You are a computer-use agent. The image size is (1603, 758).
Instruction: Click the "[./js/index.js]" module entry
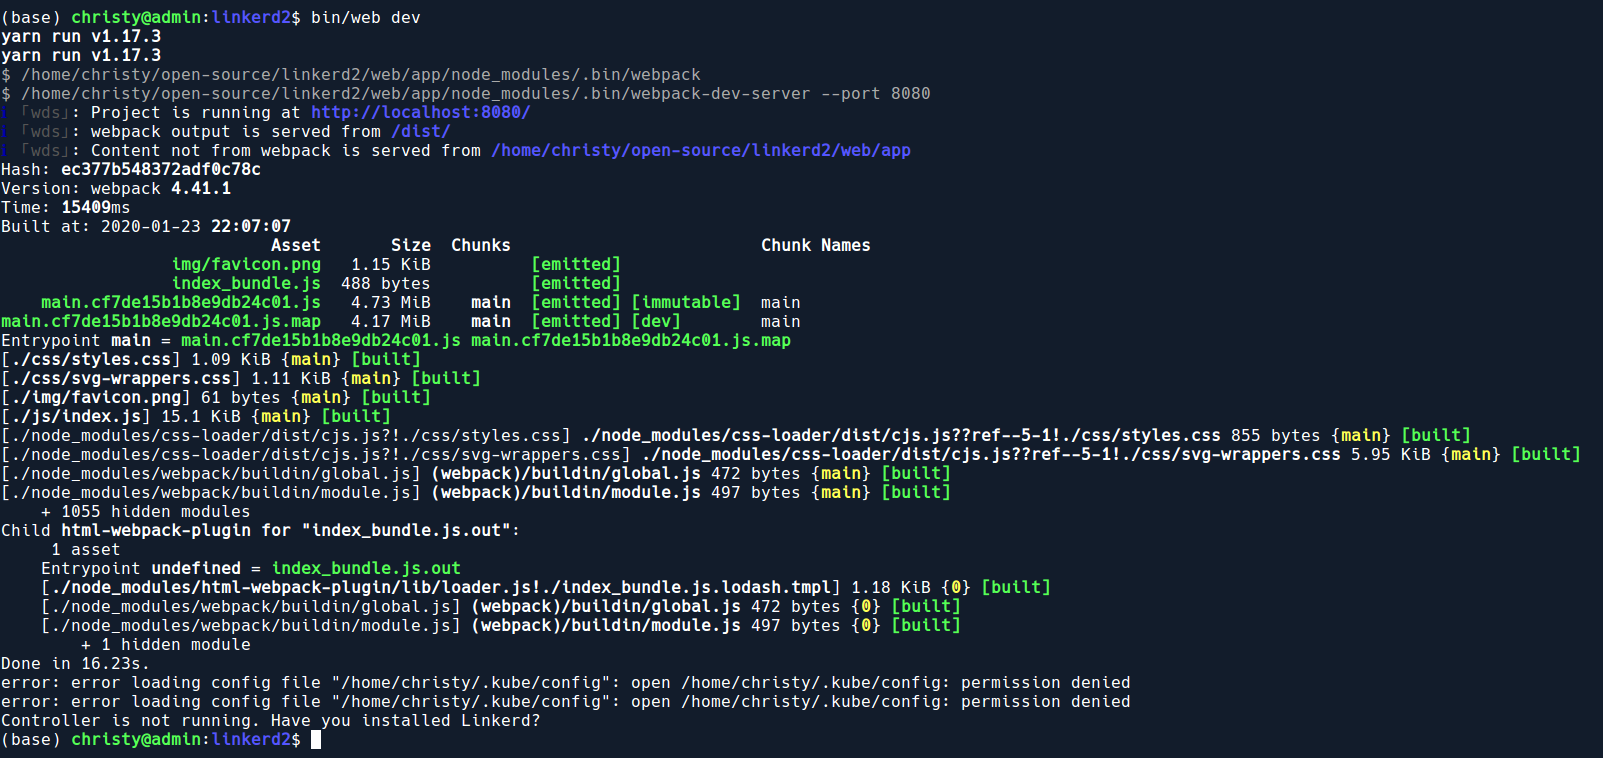(76, 416)
